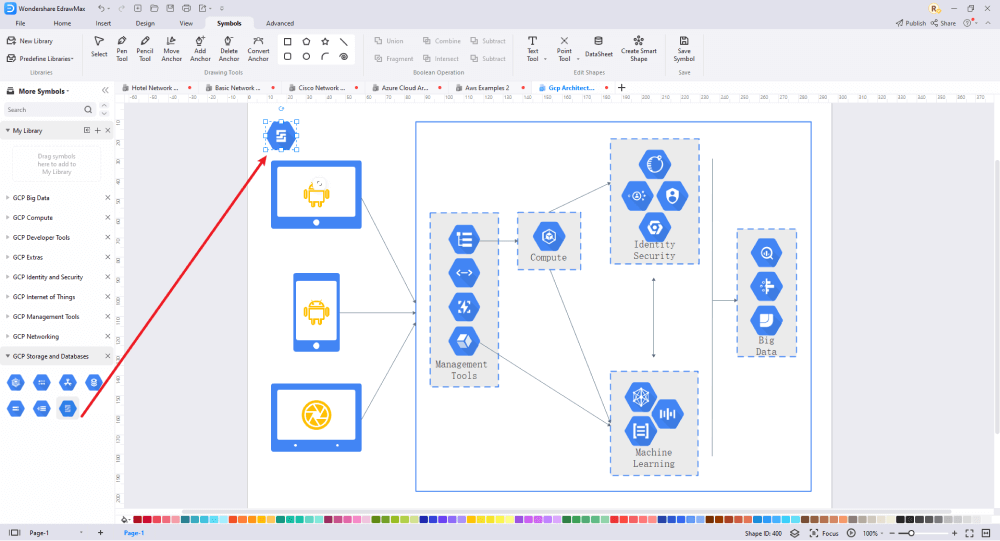Select the pentagon shape tool
Screen dimensions: 1000x541
pyautogui.click(x=306, y=41)
